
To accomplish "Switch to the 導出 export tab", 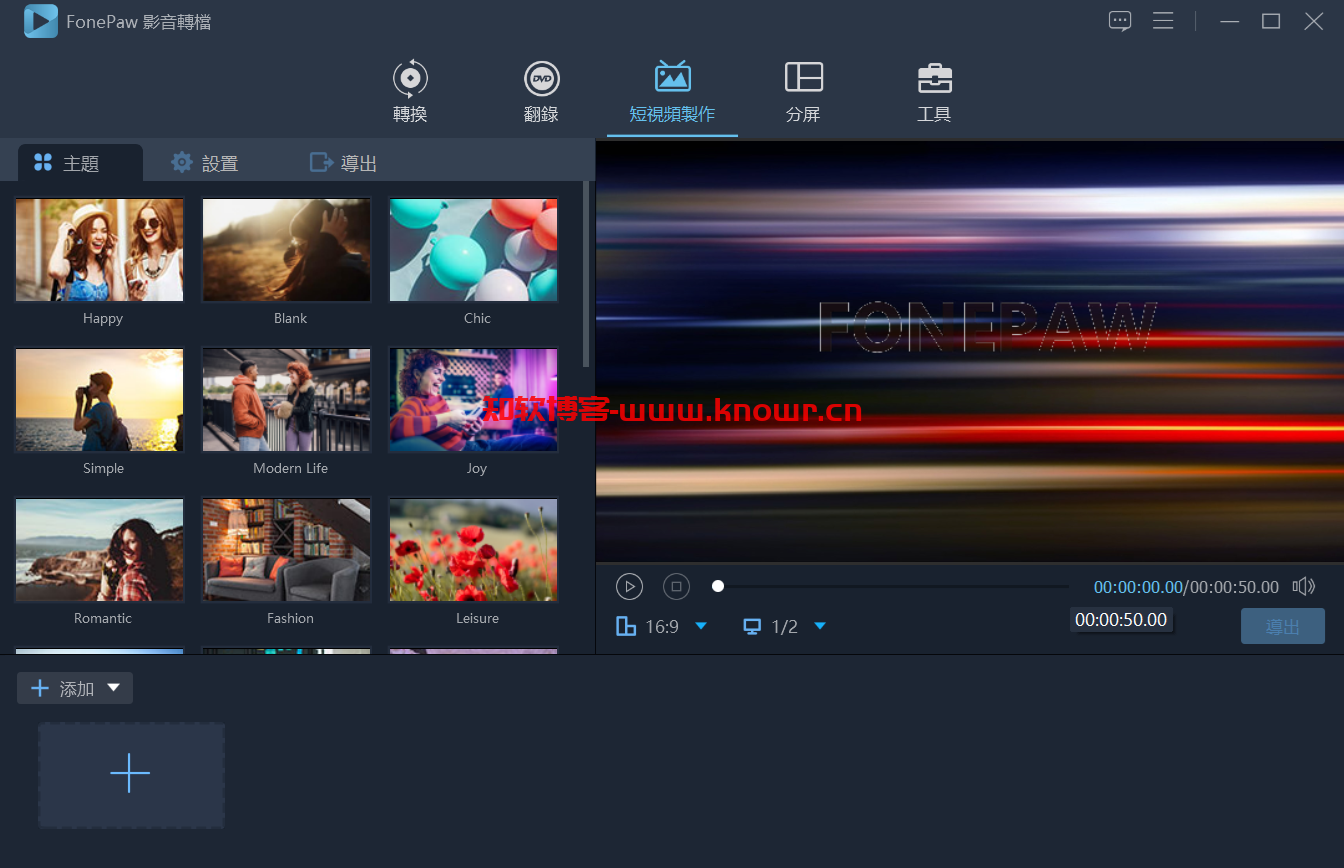I will click(x=343, y=163).
